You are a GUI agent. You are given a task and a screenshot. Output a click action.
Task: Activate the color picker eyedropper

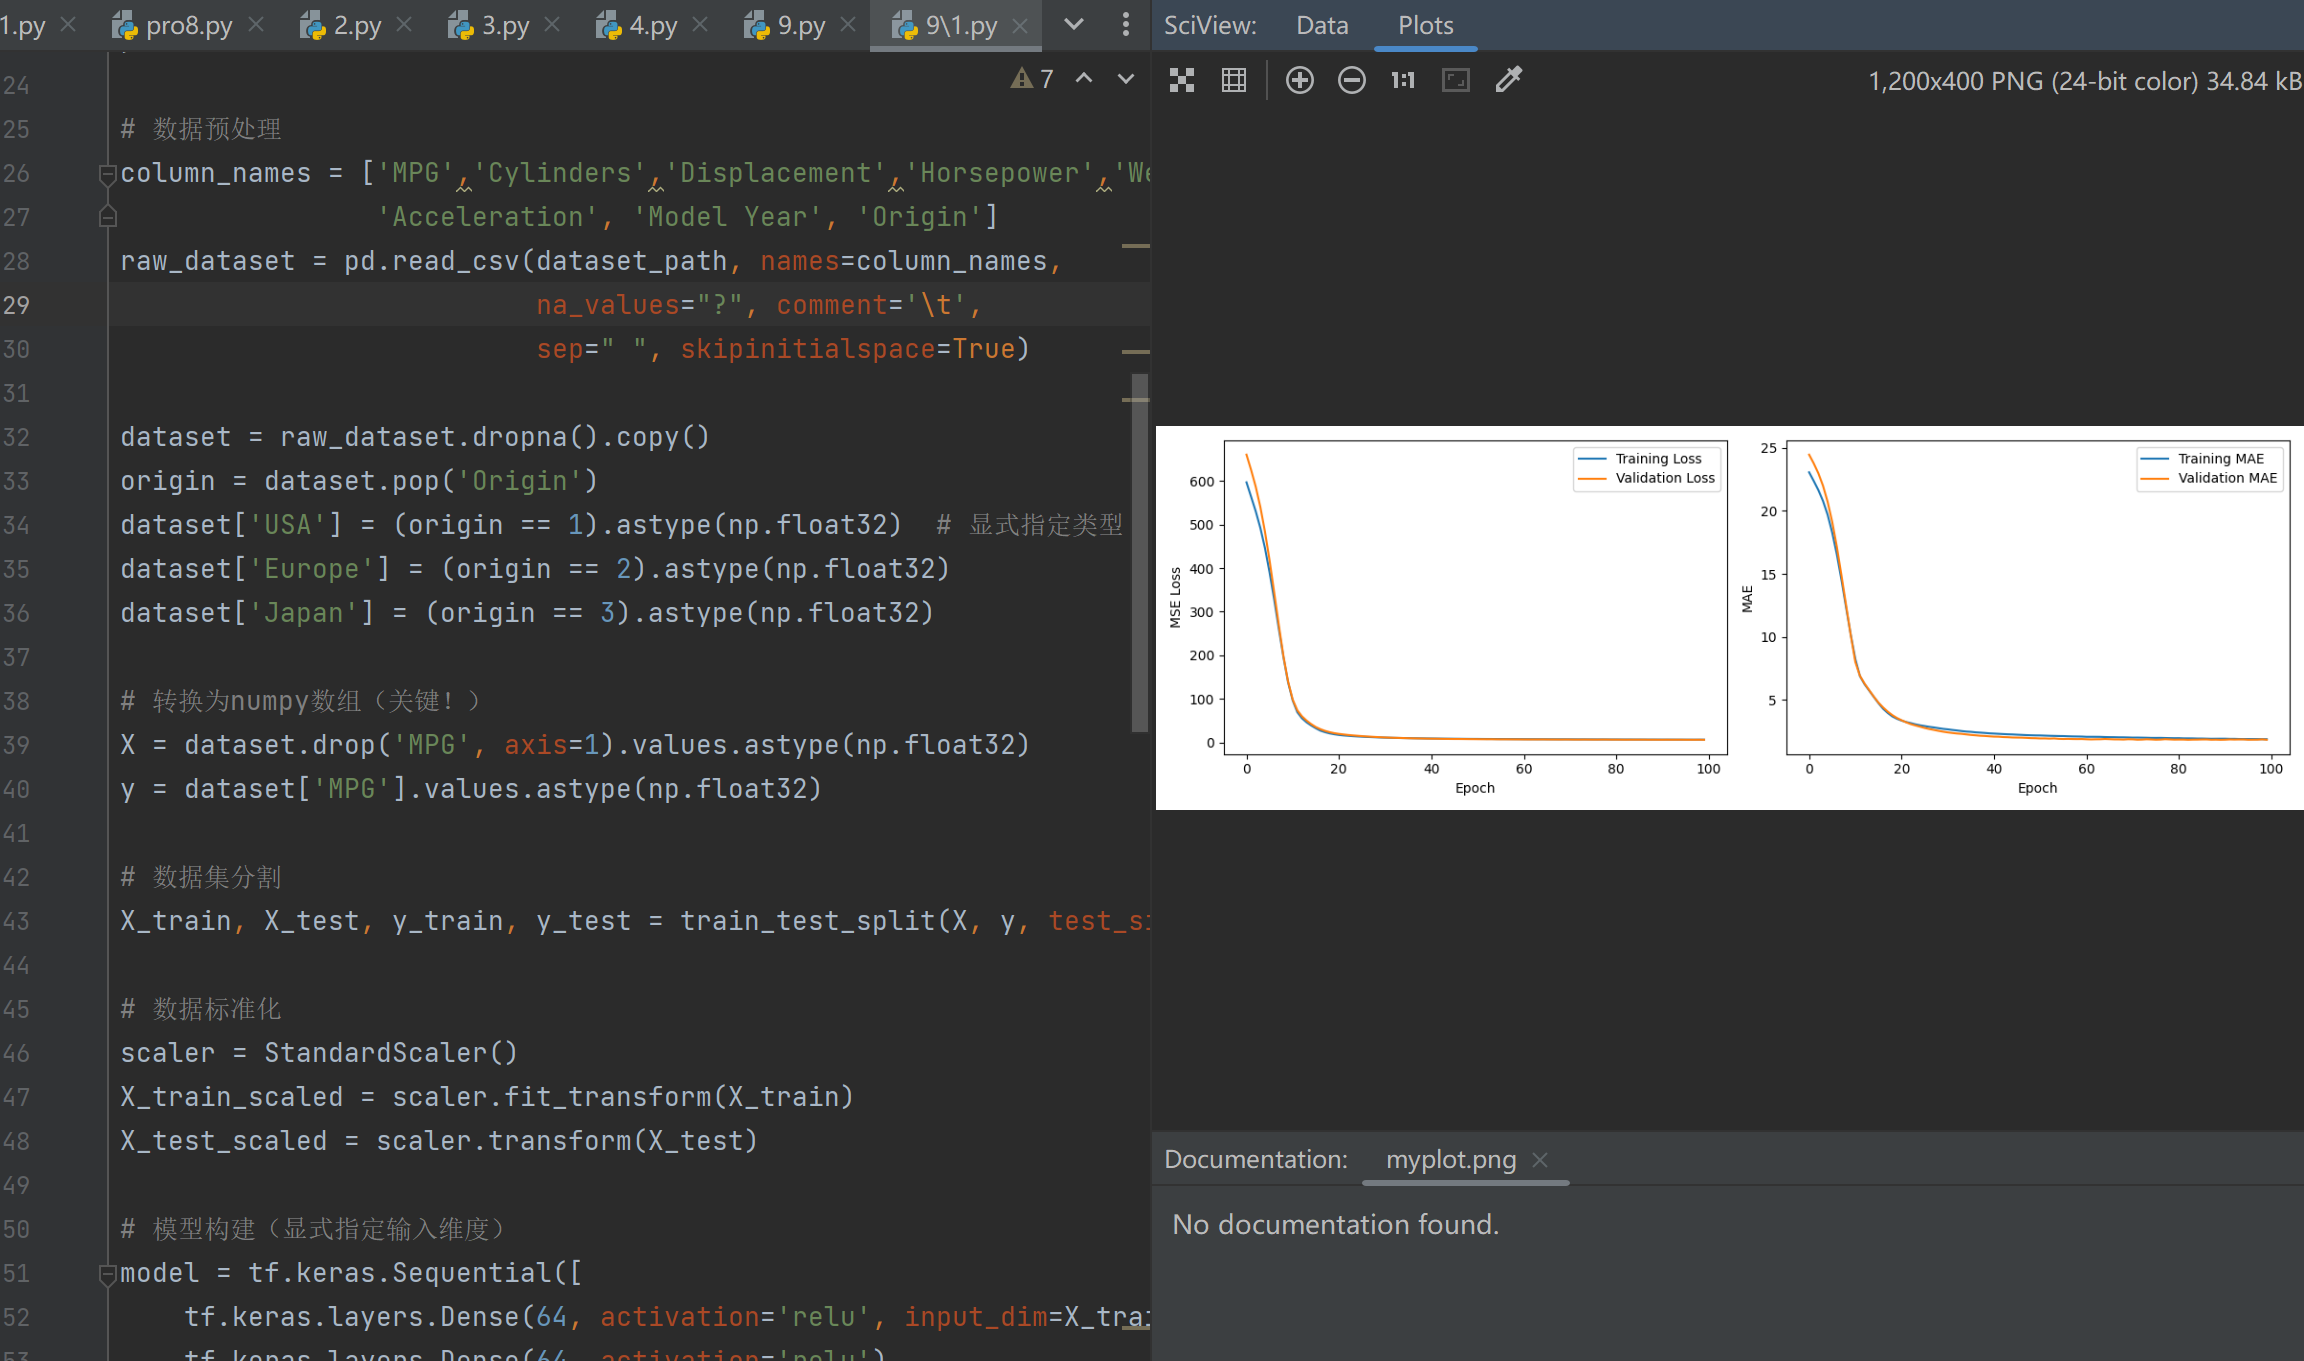(1508, 79)
